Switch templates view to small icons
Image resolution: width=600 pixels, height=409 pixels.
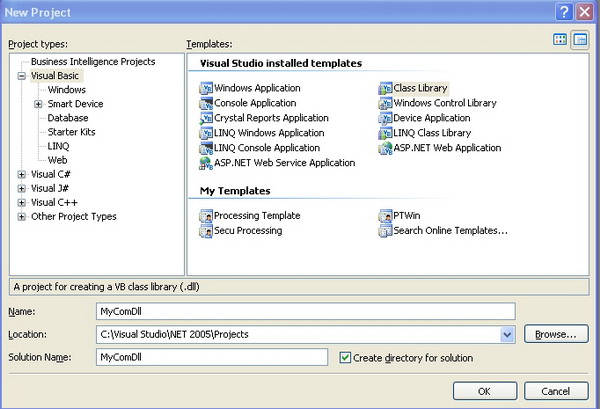click(x=580, y=39)
